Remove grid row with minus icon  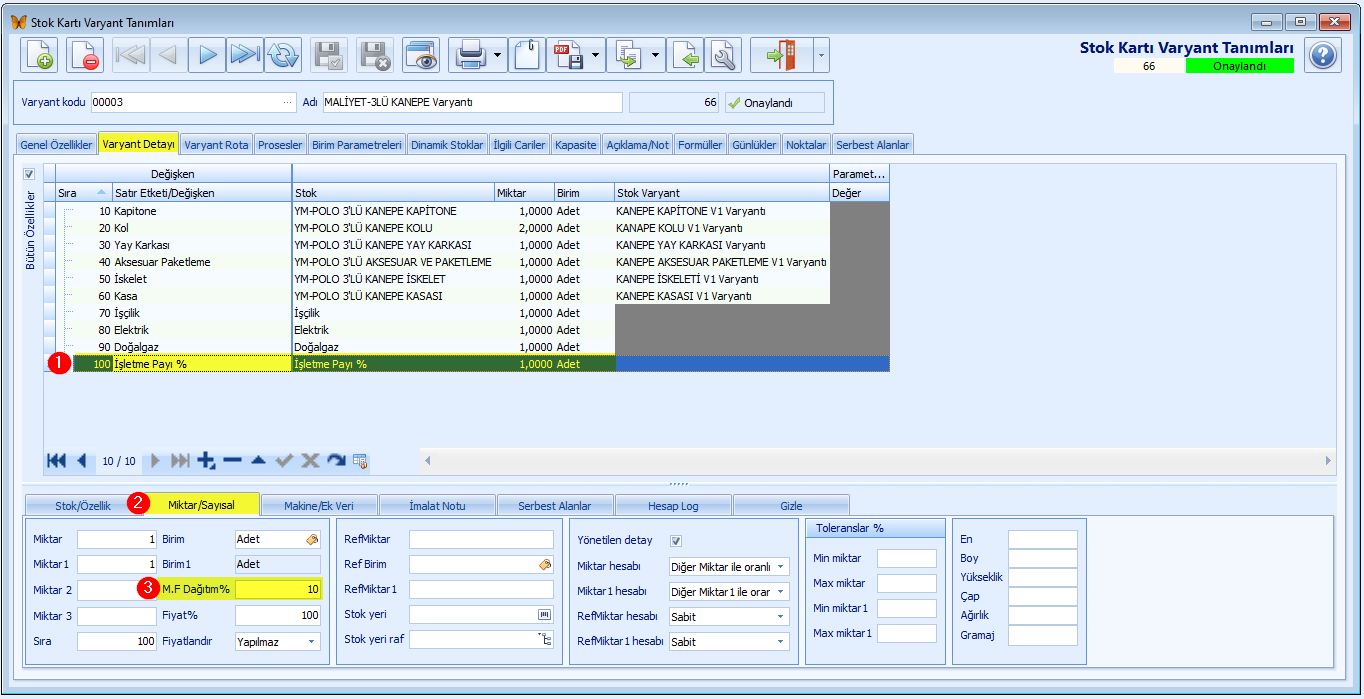click(x=232, y=461)
